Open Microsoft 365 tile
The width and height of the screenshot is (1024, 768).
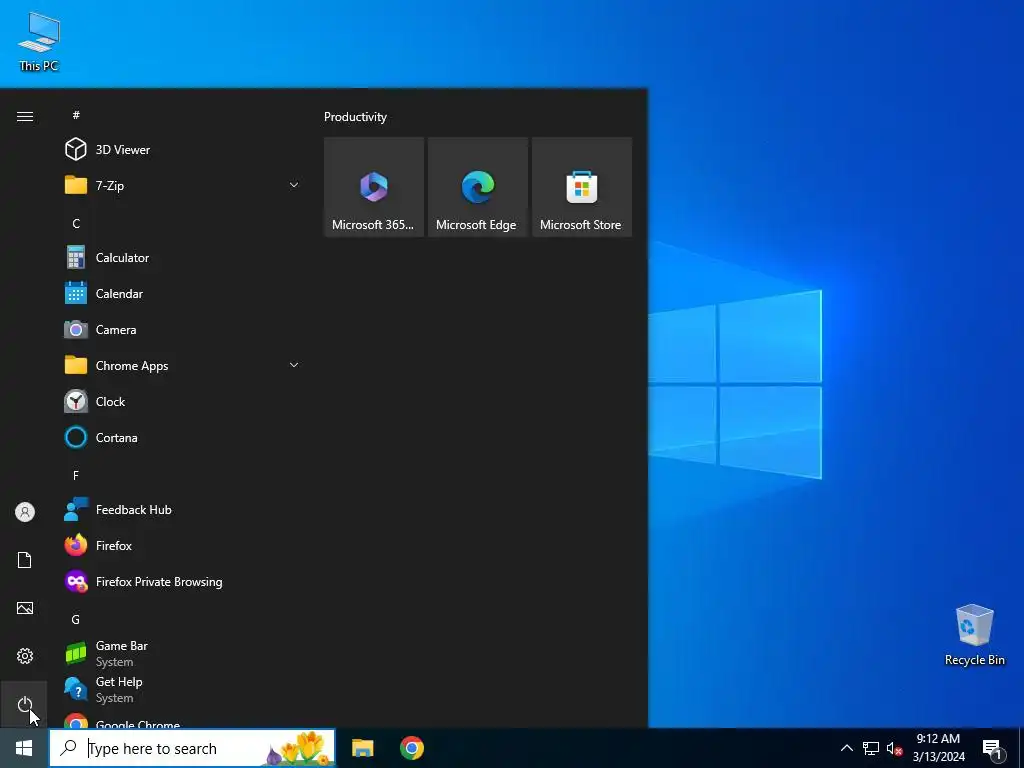click(374, 187)
